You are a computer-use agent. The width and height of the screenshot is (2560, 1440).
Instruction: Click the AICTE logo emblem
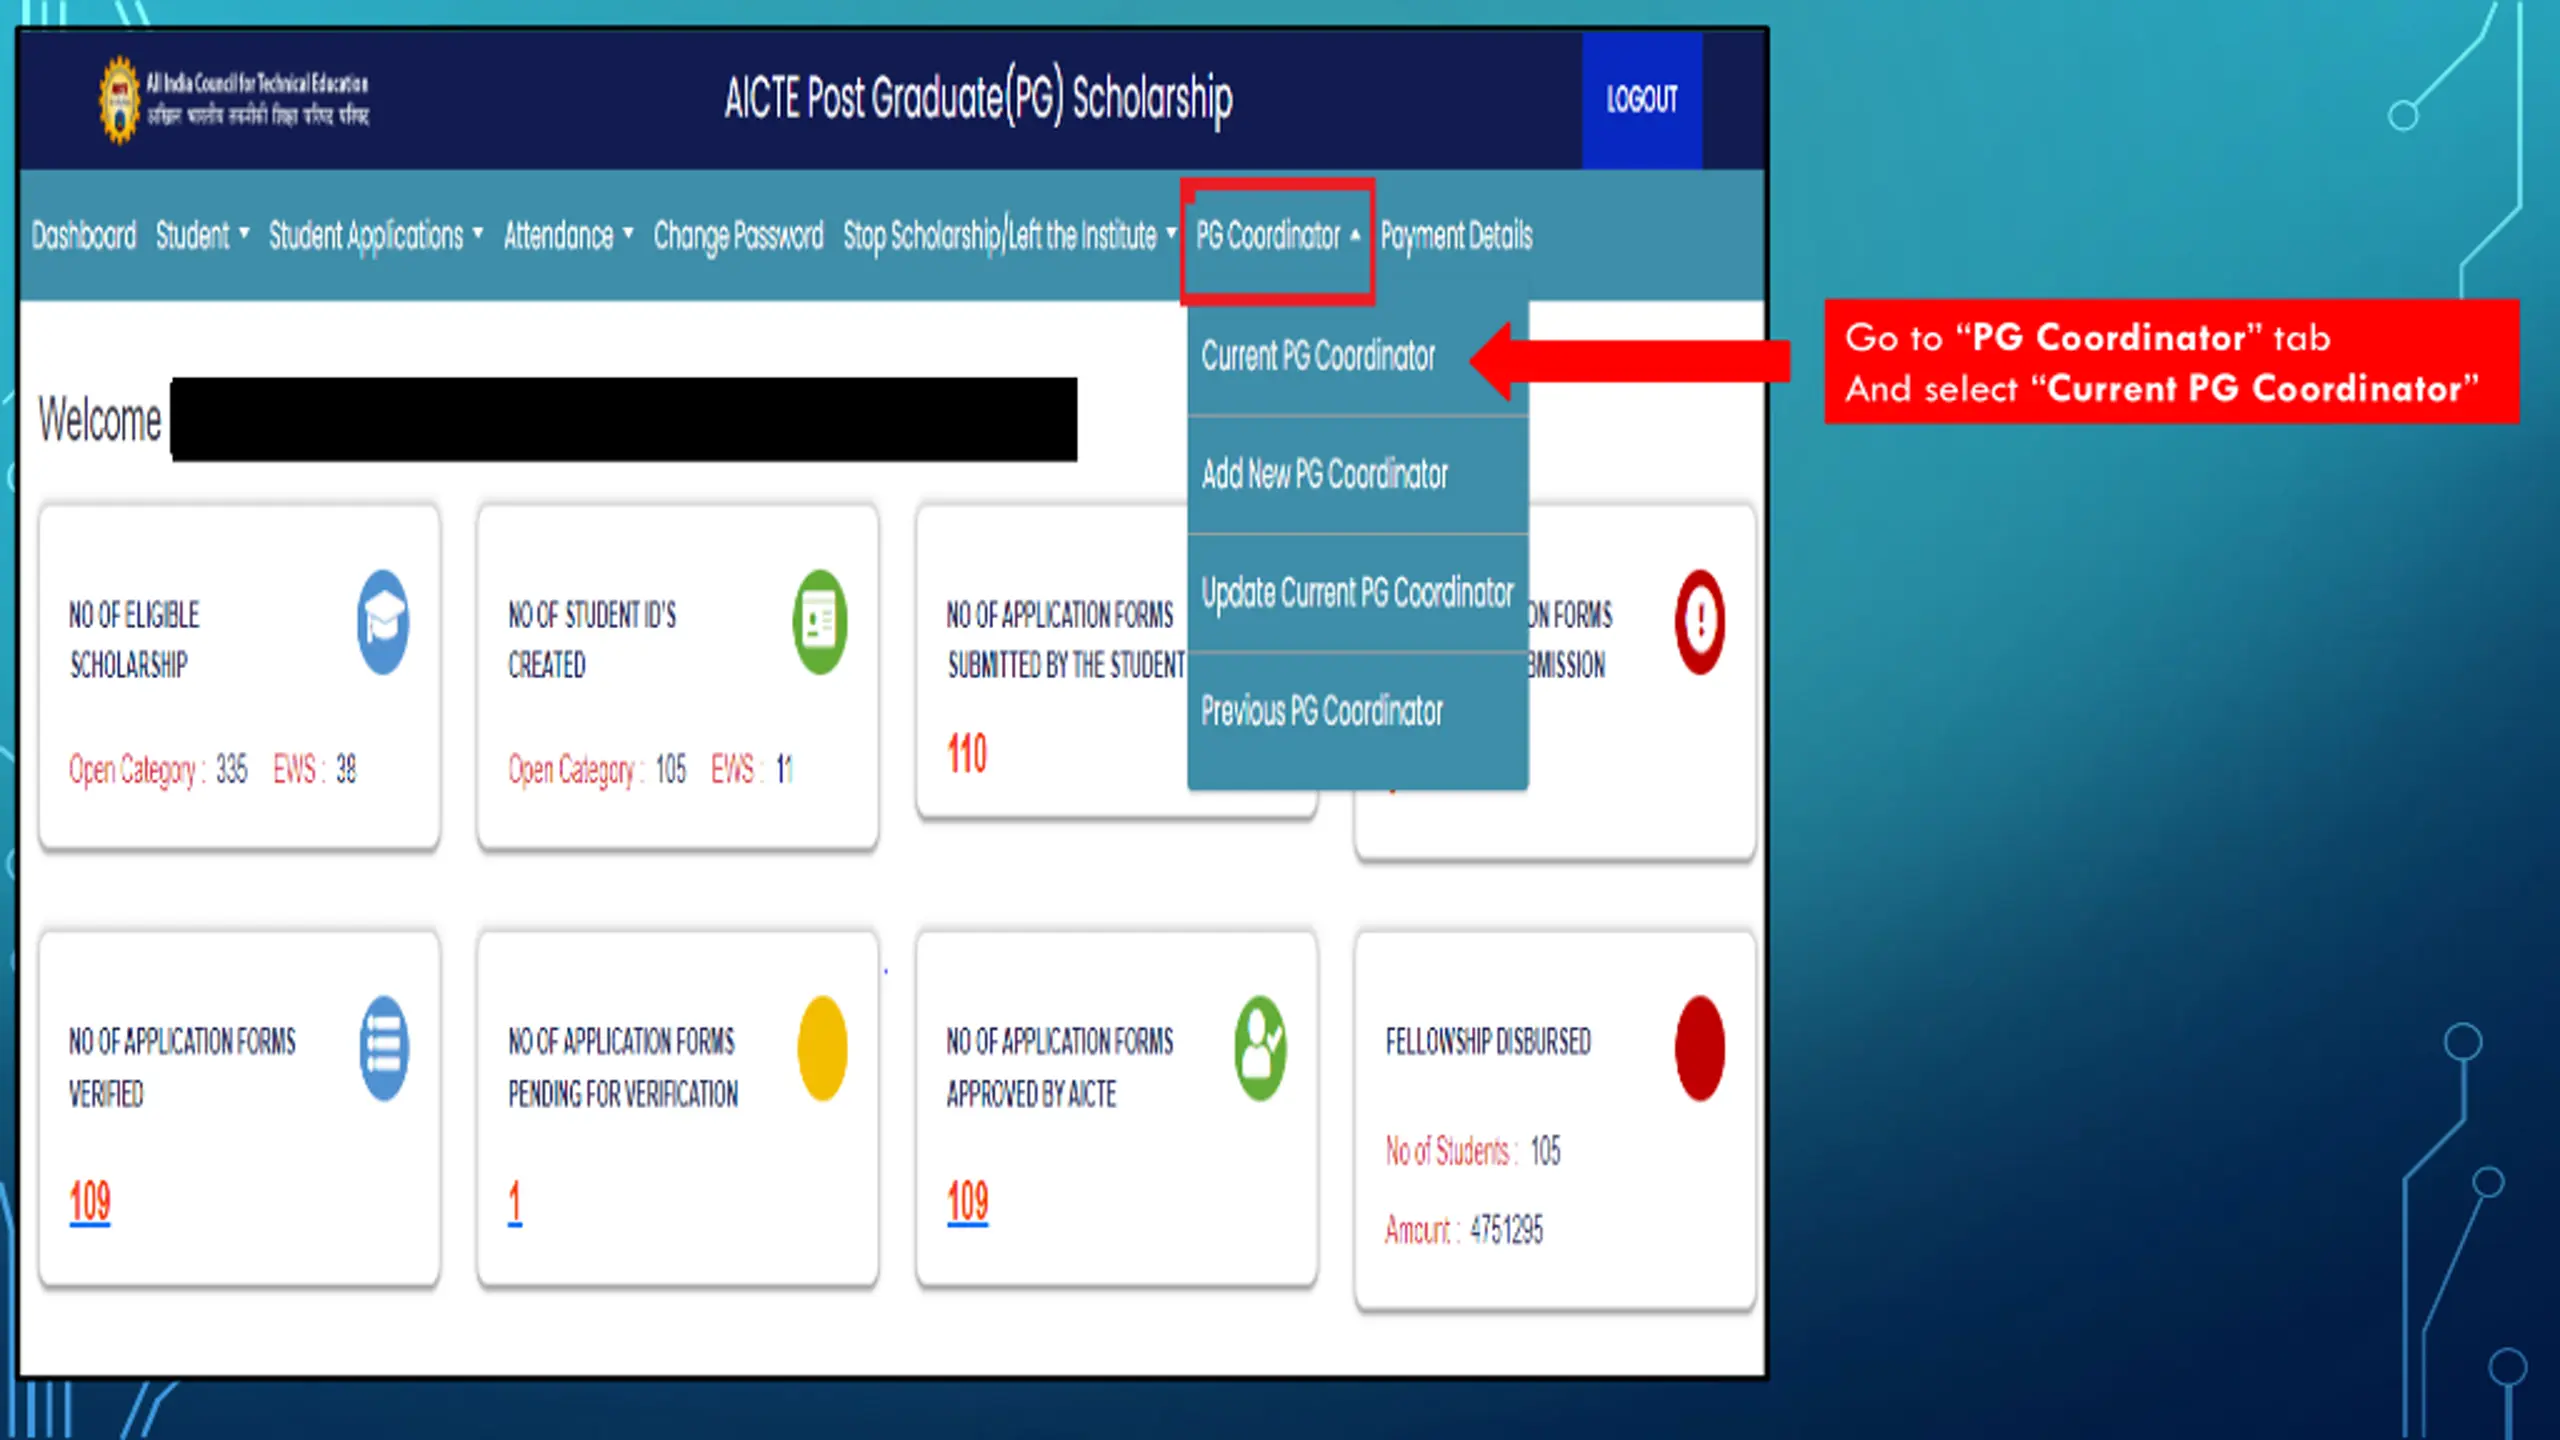(x=120, y=99)
